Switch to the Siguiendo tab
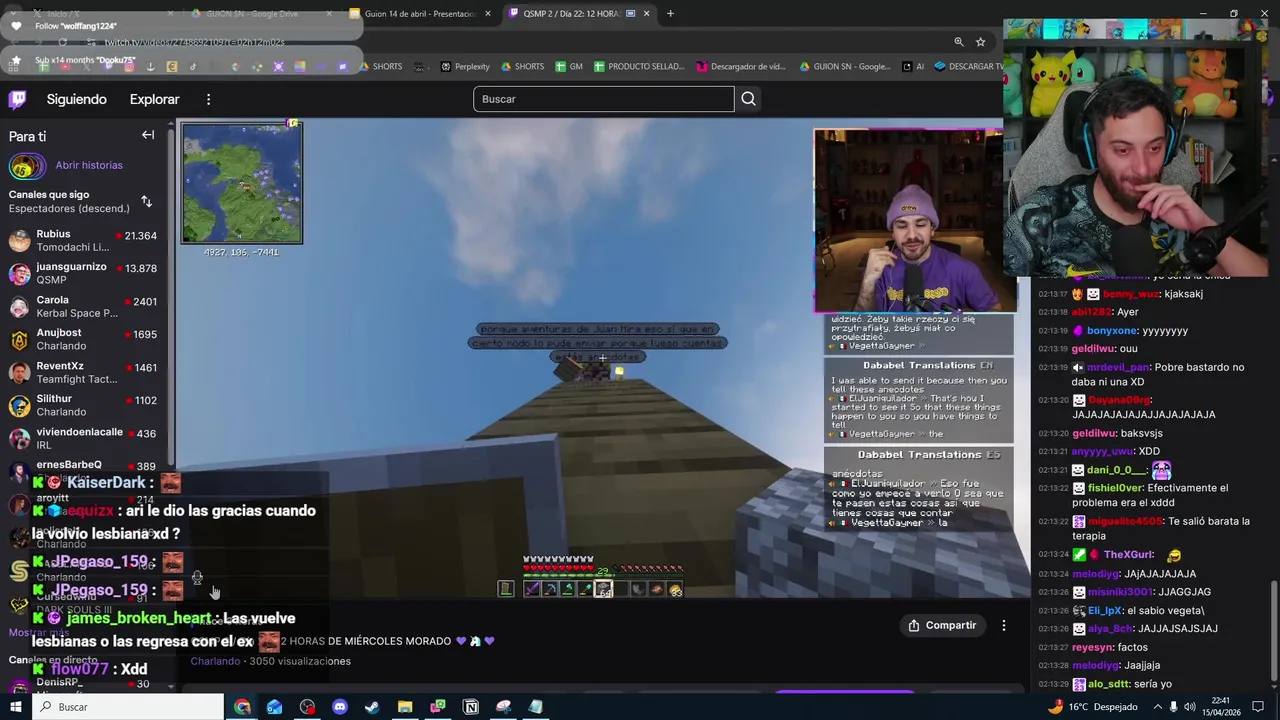Image resolution: width=1280 pixels, height=720 pixels. (76, 99)
